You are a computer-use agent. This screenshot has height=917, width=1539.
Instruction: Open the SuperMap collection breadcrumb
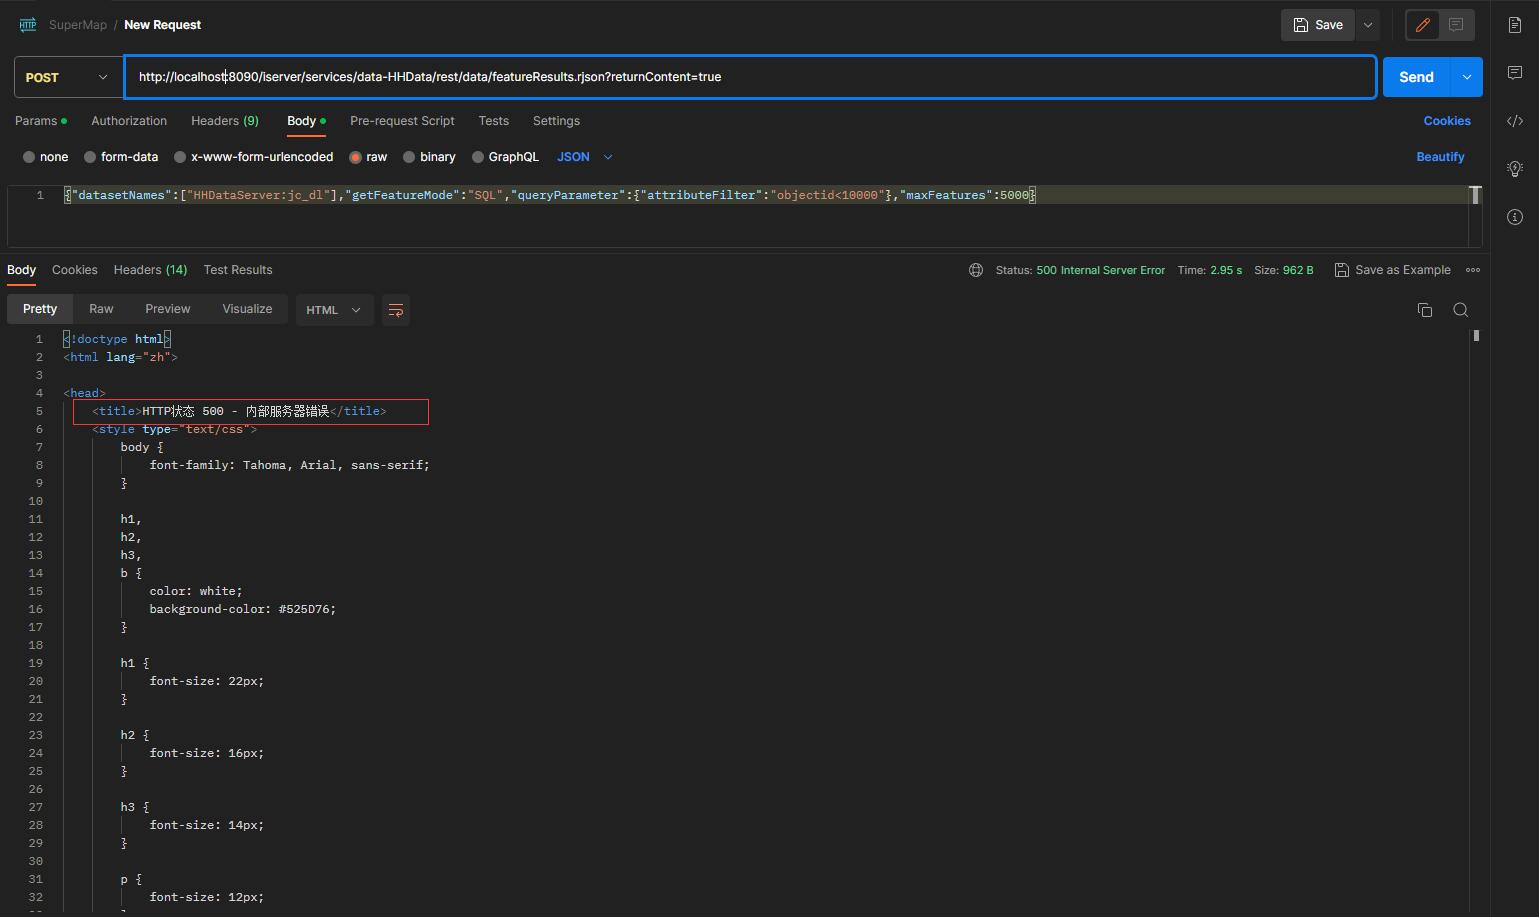point(78,25)
